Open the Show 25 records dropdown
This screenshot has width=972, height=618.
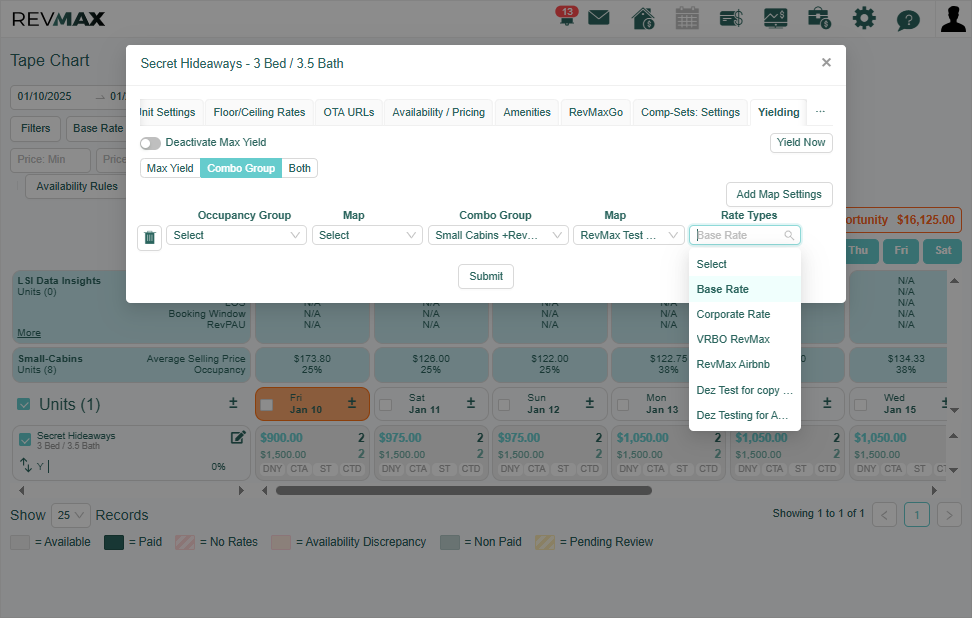pos(71,515)
